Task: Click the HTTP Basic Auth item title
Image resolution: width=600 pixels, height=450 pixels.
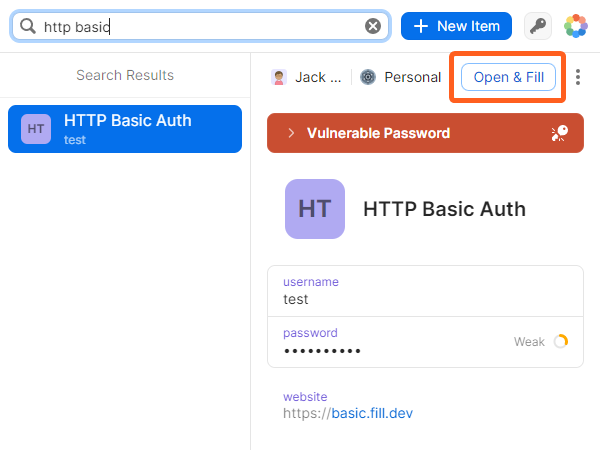Action: coord(444,209)
